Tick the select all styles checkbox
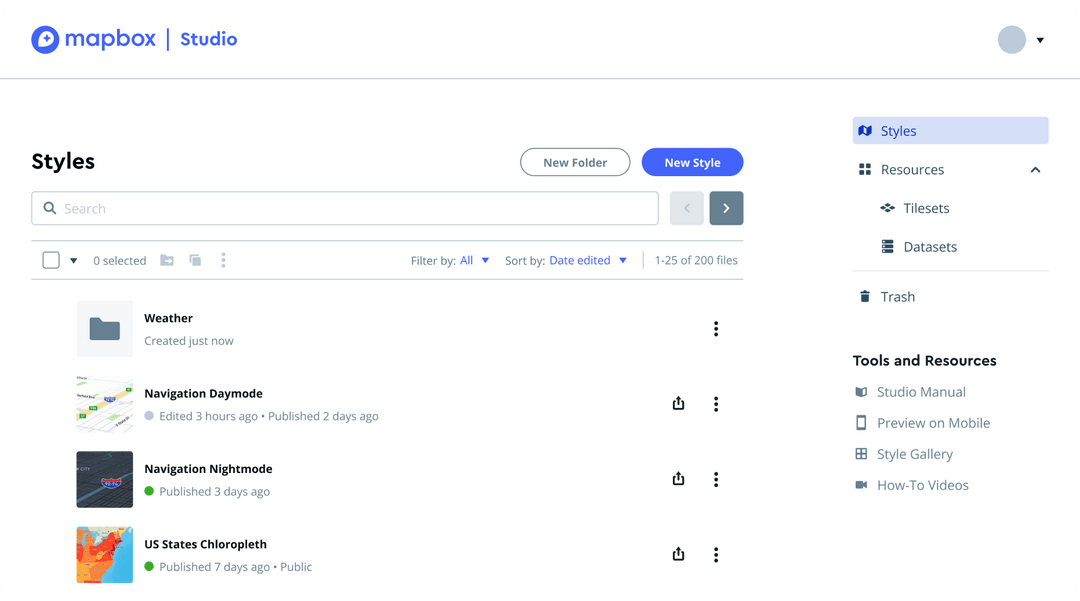The image size is (1080, 601). (x=51, y=260)
